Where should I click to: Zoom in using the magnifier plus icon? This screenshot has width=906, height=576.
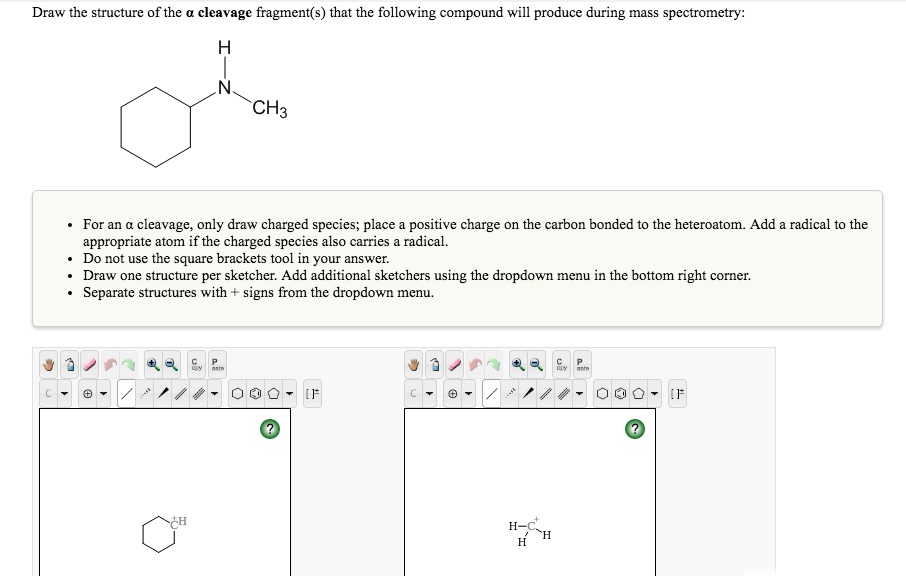tap(152, 364)
